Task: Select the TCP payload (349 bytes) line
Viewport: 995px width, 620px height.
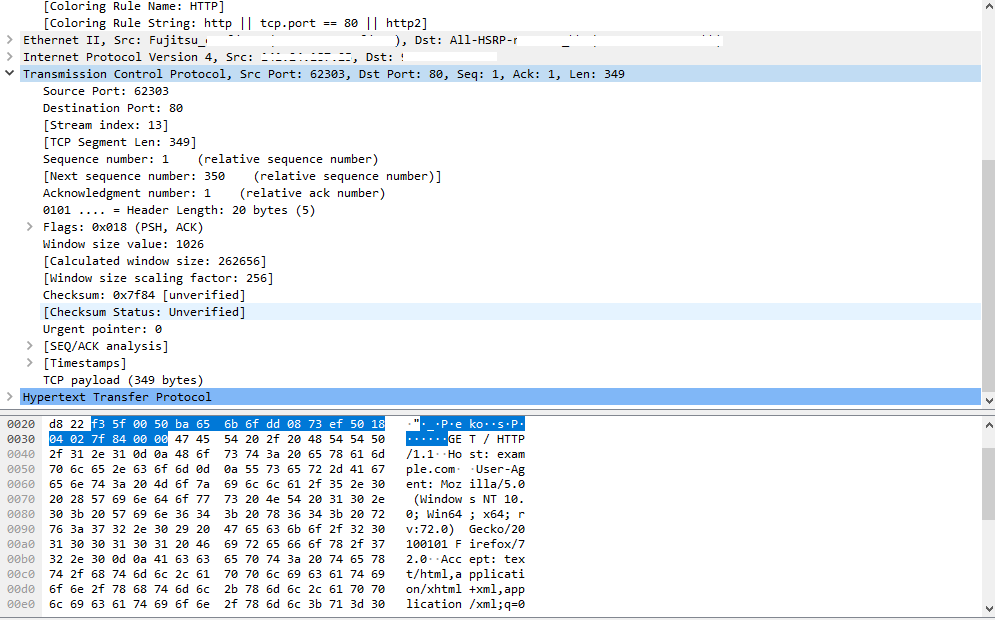Action: pyautogui.click(x=122, y=380)
